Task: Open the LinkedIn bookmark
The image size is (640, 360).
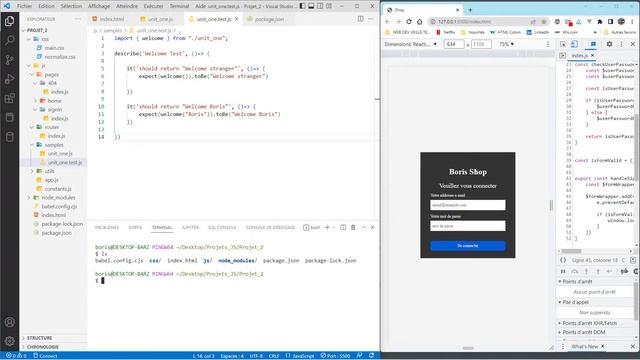Action: [538, 32]
